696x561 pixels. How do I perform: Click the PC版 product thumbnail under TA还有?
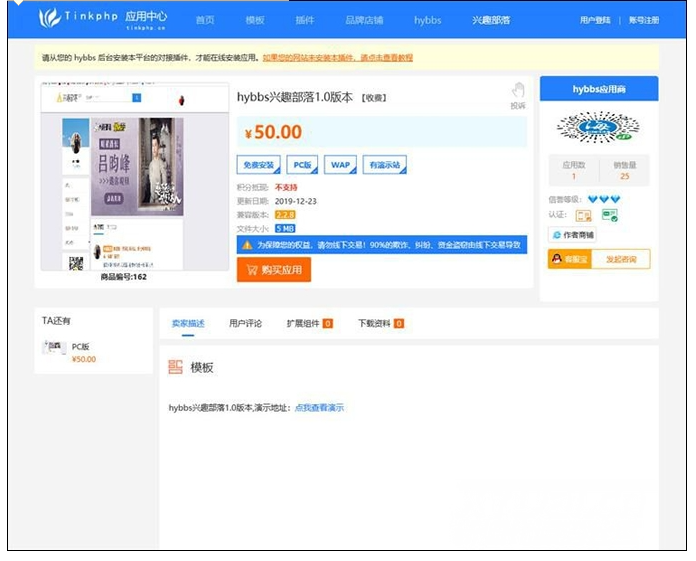coord(54,348)
